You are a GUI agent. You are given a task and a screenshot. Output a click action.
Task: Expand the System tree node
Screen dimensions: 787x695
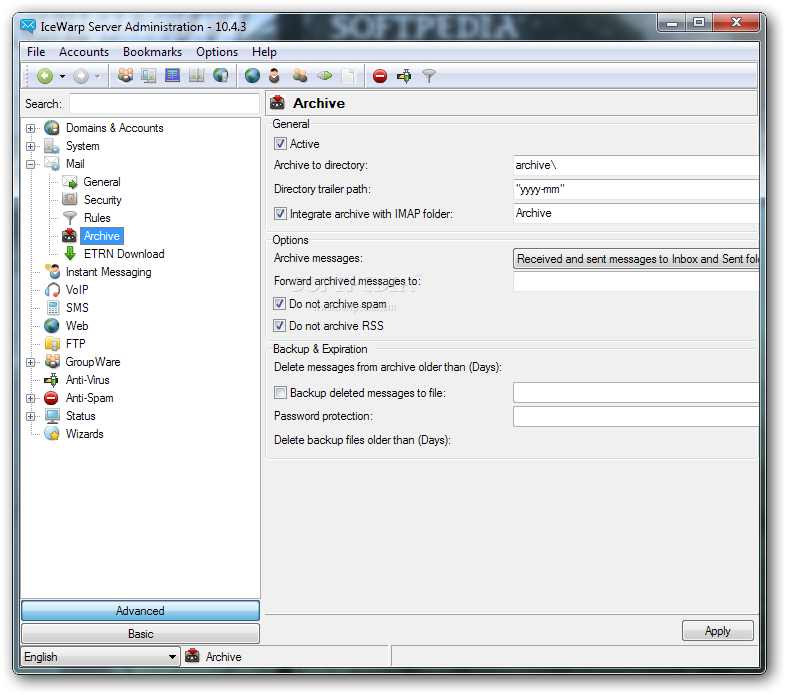coord(31,147)
